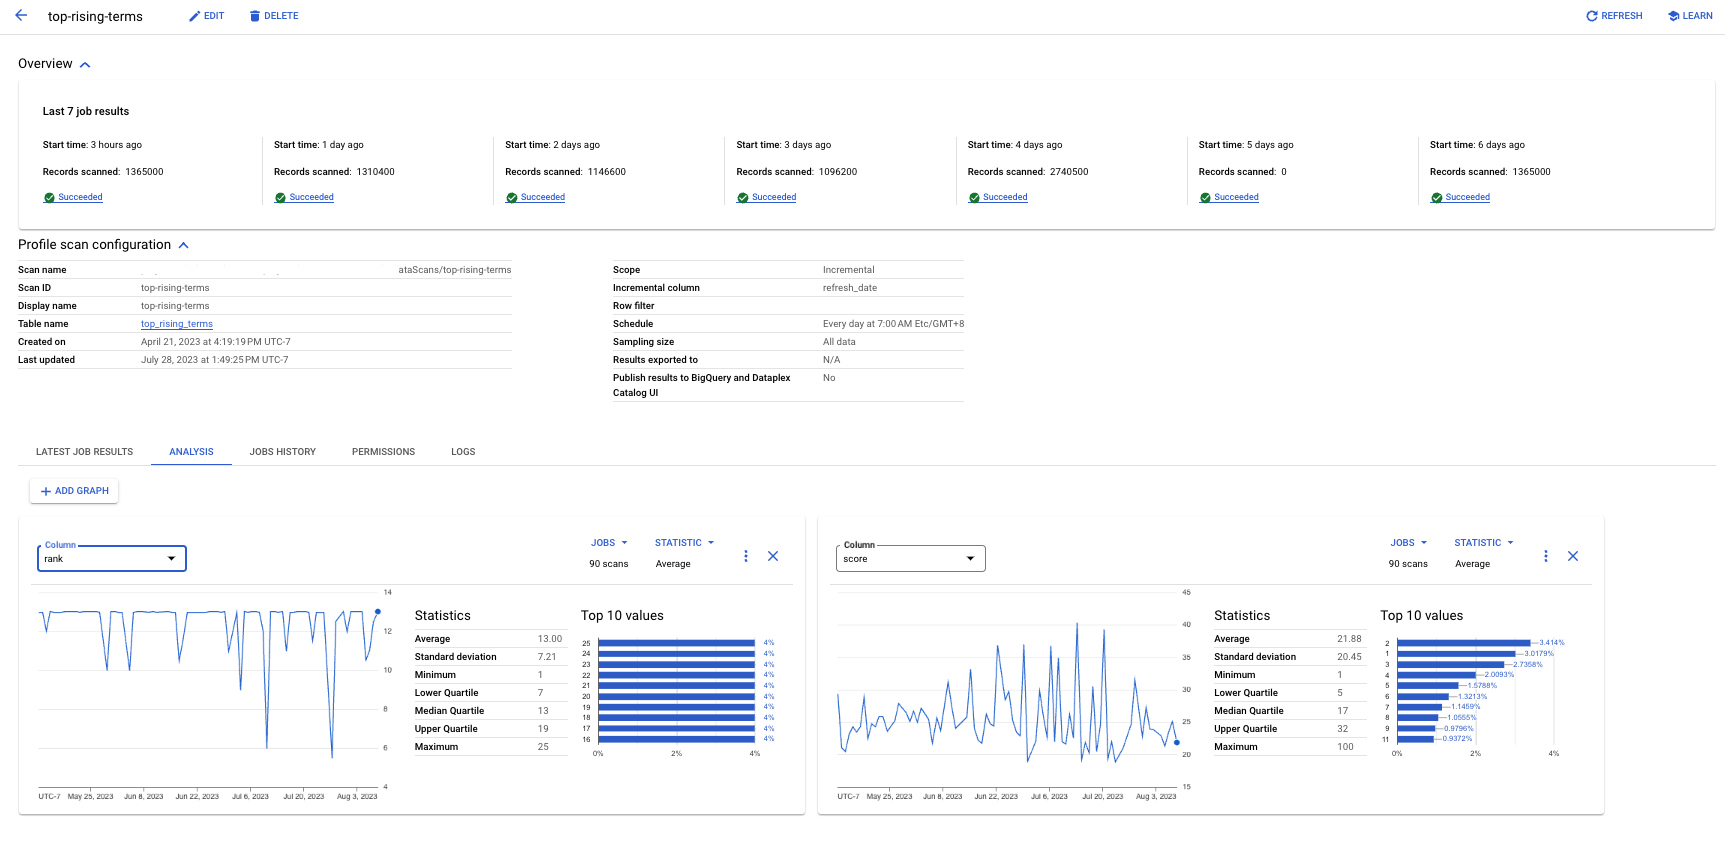
Task: Close the rank graph panel
Action: tap(773, 556)
